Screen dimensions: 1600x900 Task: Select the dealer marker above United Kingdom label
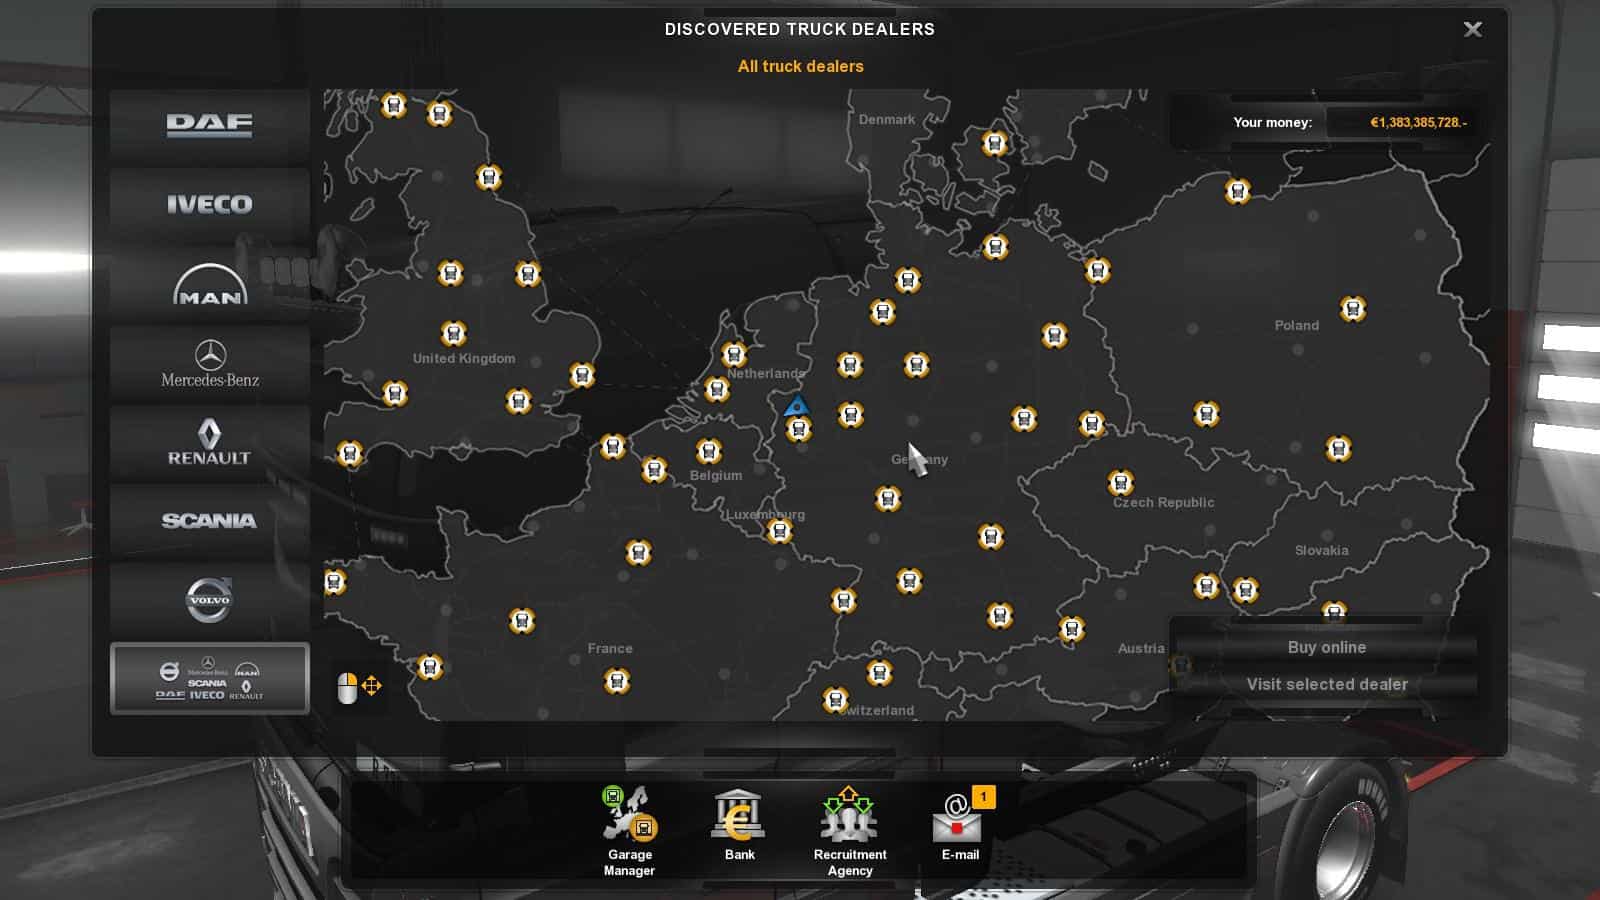tap(453, 333)
